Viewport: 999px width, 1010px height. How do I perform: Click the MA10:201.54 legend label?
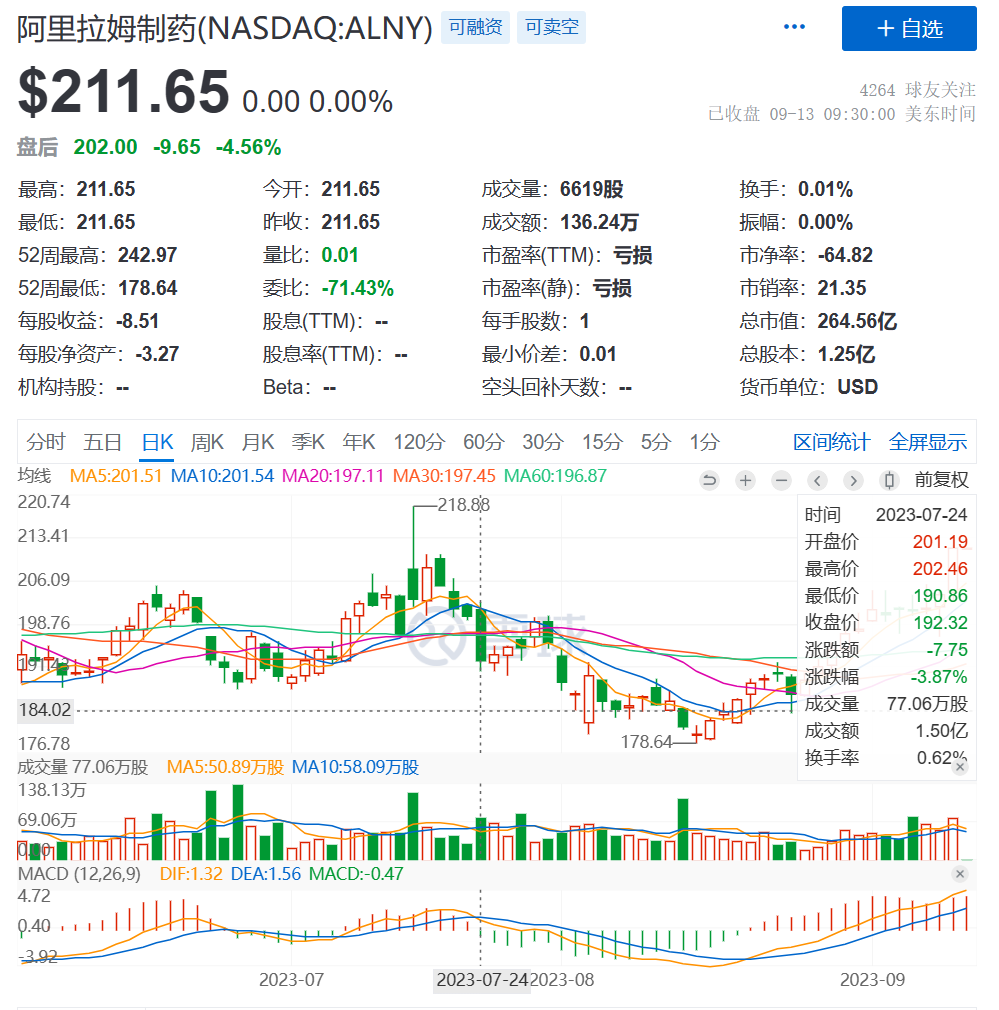222,476
